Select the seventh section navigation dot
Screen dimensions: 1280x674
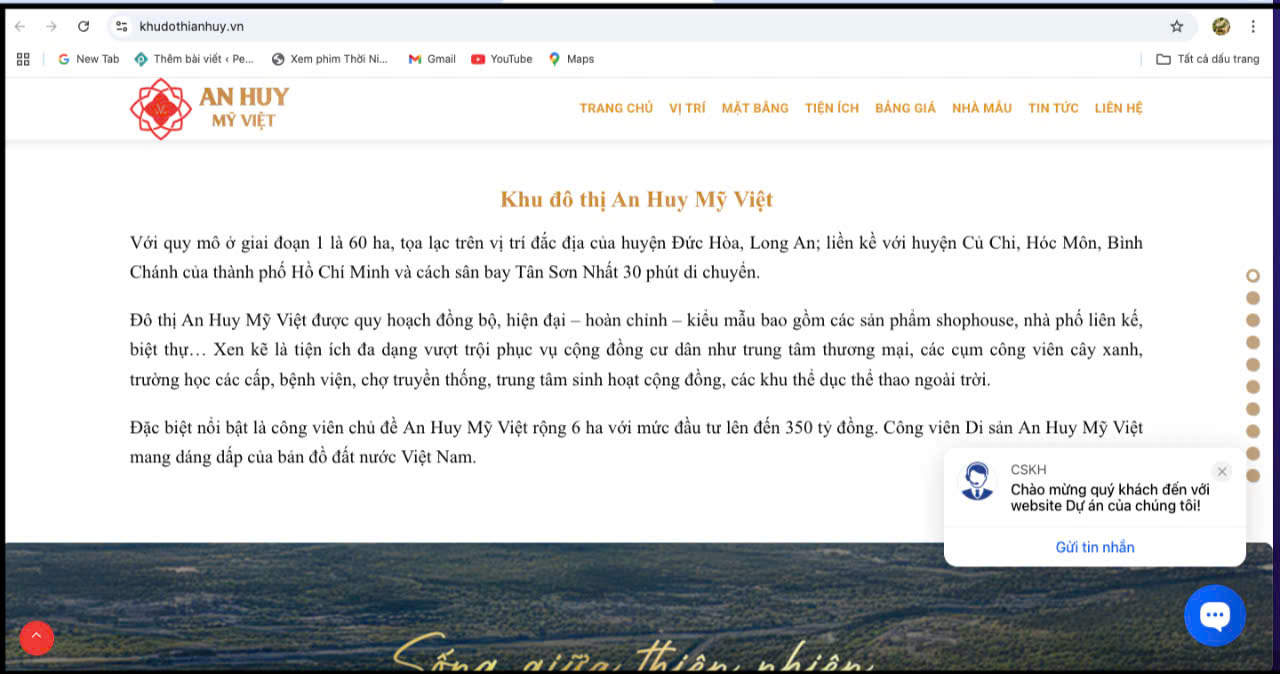pos(1253,409)
